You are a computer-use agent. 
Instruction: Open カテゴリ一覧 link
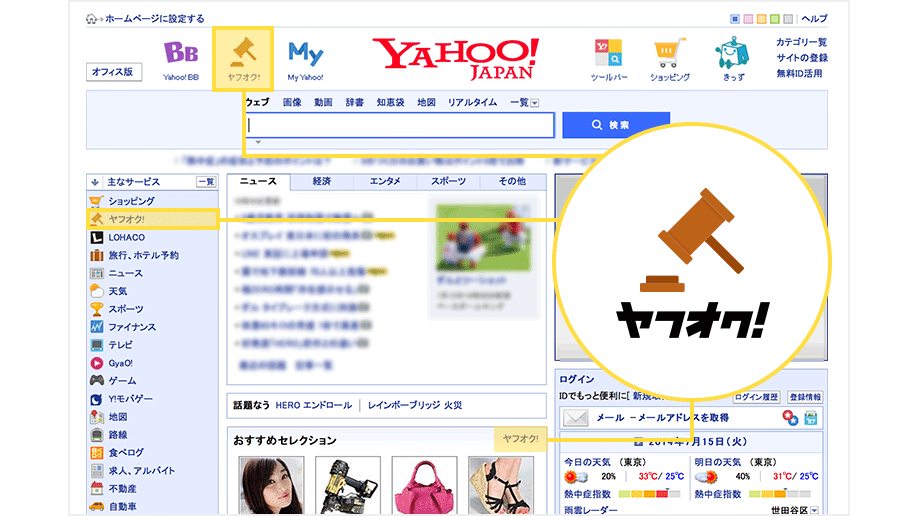(x=801, y=42)
